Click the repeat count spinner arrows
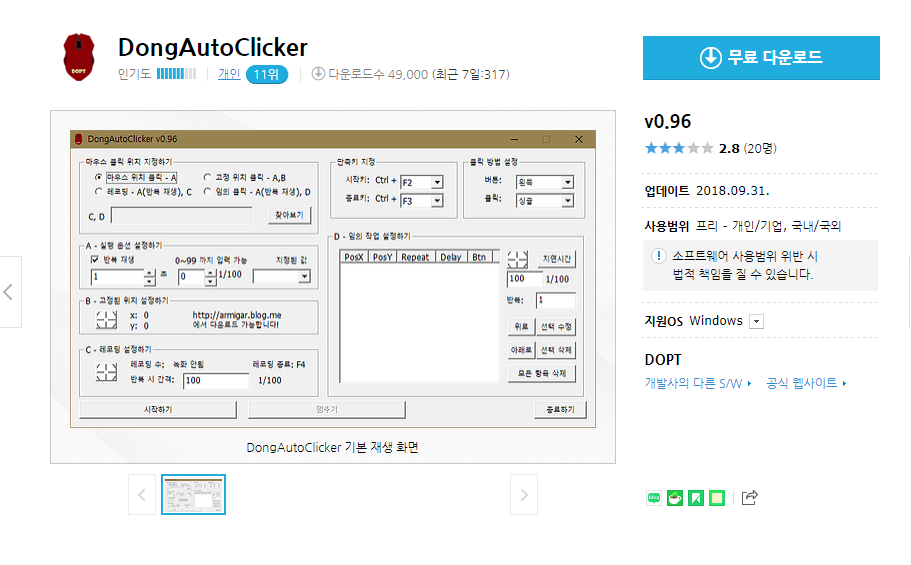Image resolution: width=911 pixels, height=565 pixels. coord(150,277)
